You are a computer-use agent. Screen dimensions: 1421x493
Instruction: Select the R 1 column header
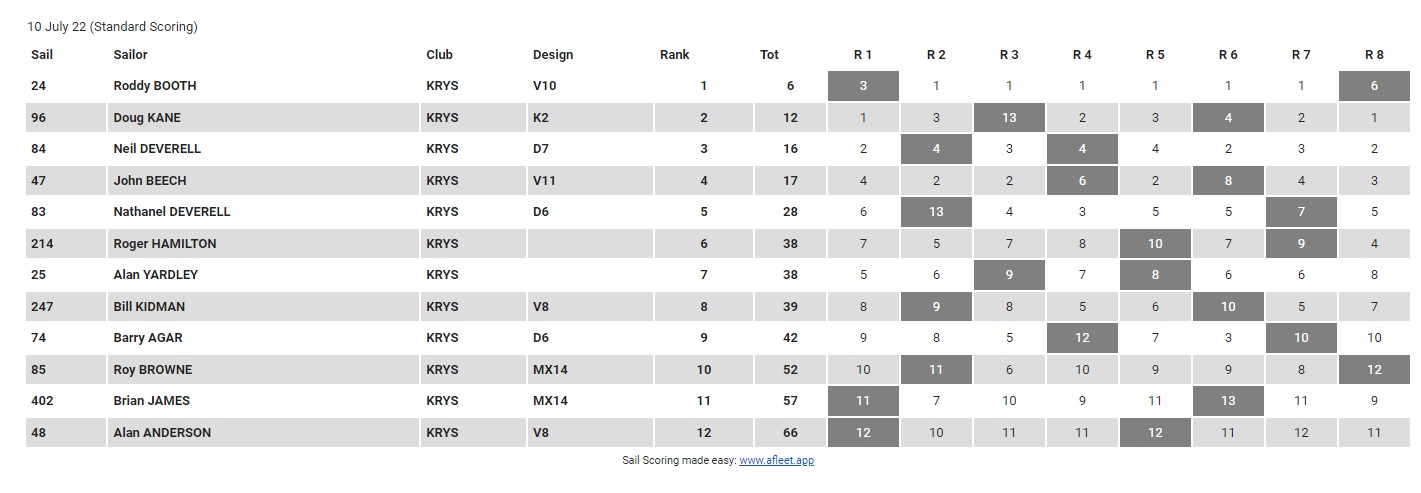(863, 55)
